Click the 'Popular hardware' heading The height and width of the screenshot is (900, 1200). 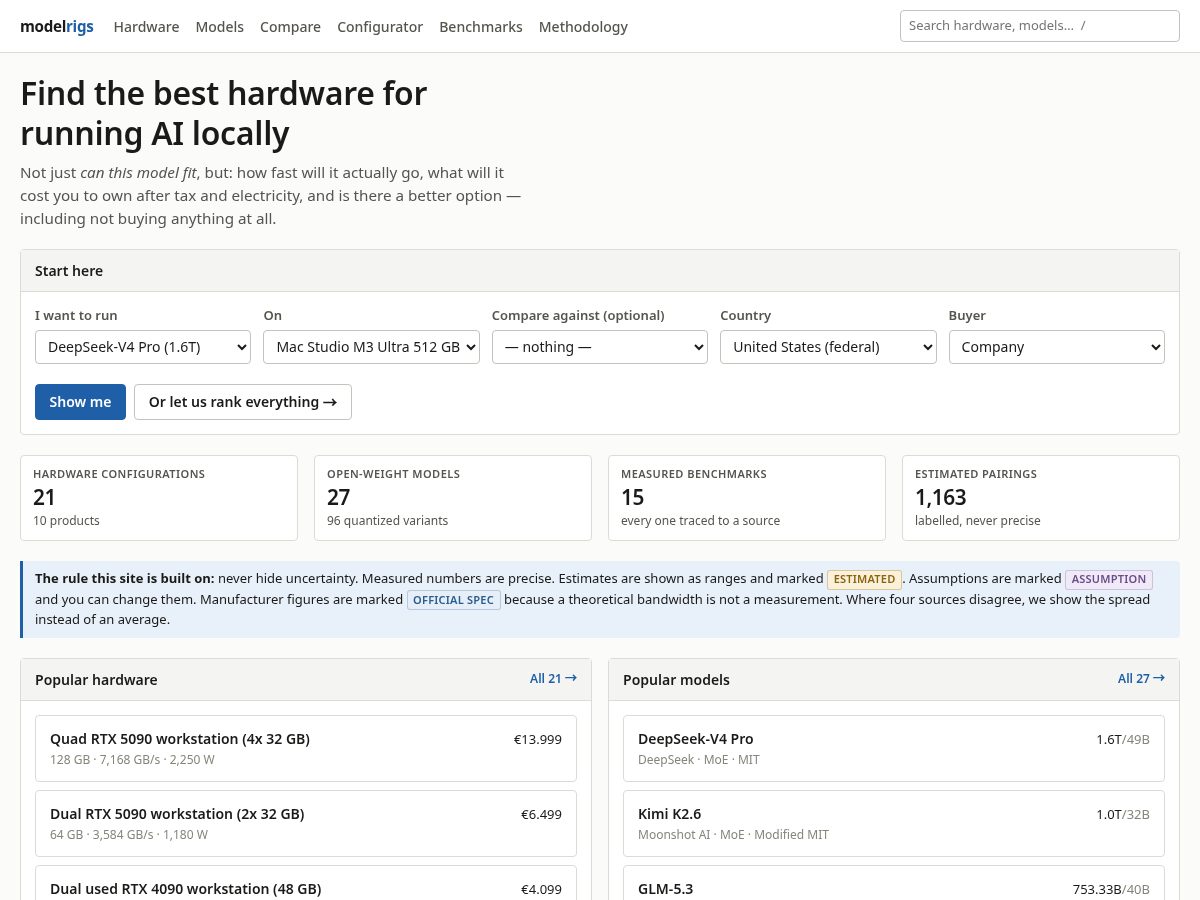pos(96,680)
